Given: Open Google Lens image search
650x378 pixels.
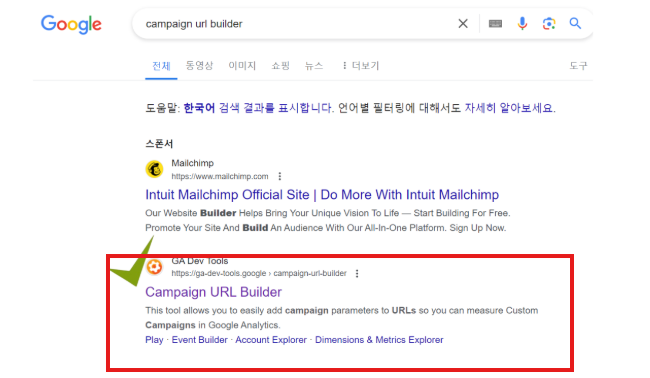Looking at the screenshot, I should (549, 24).
